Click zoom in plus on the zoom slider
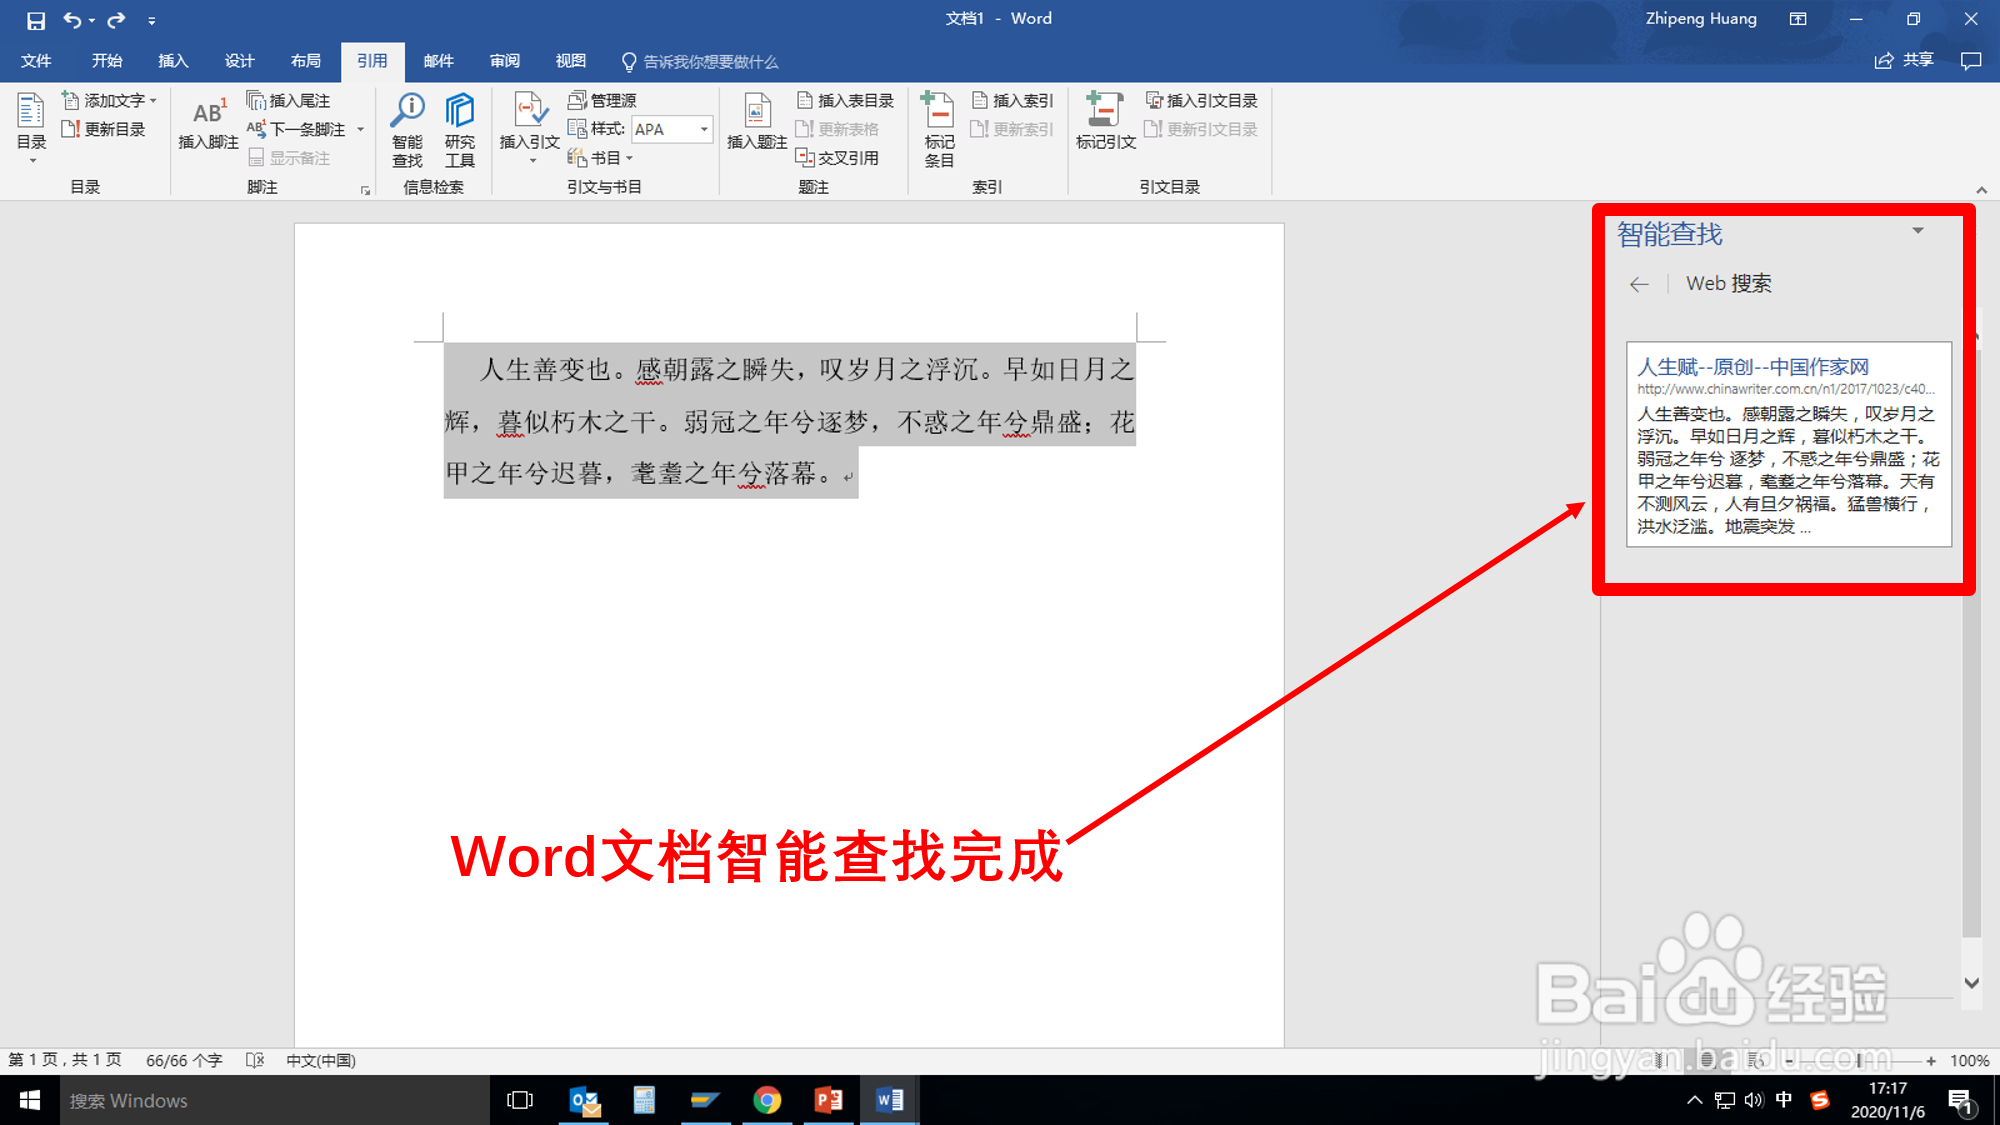The width and height of the screenshot is (2000, 1125). (1931, 1061)
